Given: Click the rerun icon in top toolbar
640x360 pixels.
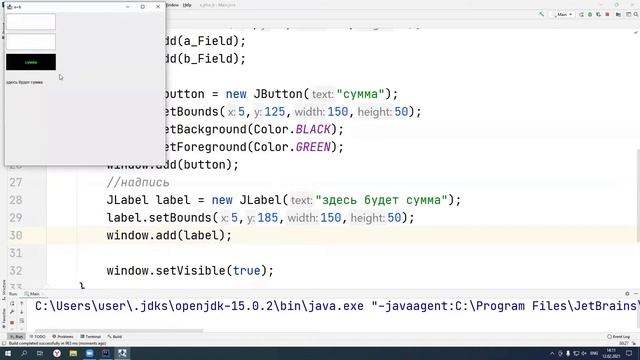Looking at the screenshot, I should tap(581, 14).
